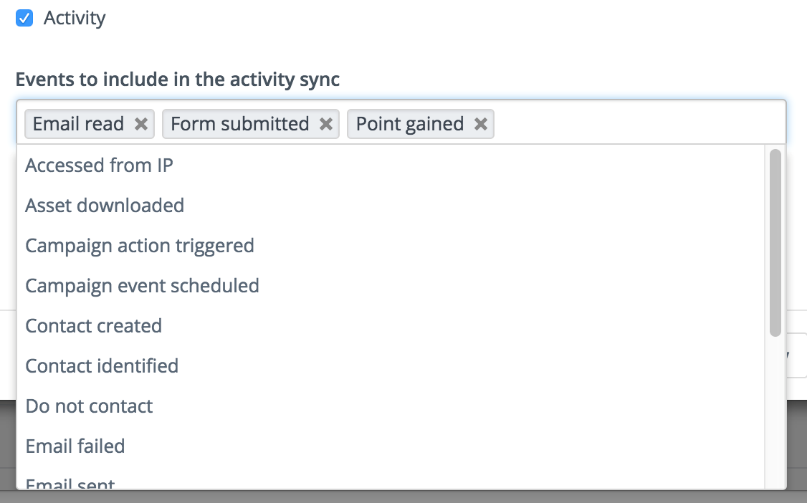Click the Form submitted tag label

[x=240, y=124]
